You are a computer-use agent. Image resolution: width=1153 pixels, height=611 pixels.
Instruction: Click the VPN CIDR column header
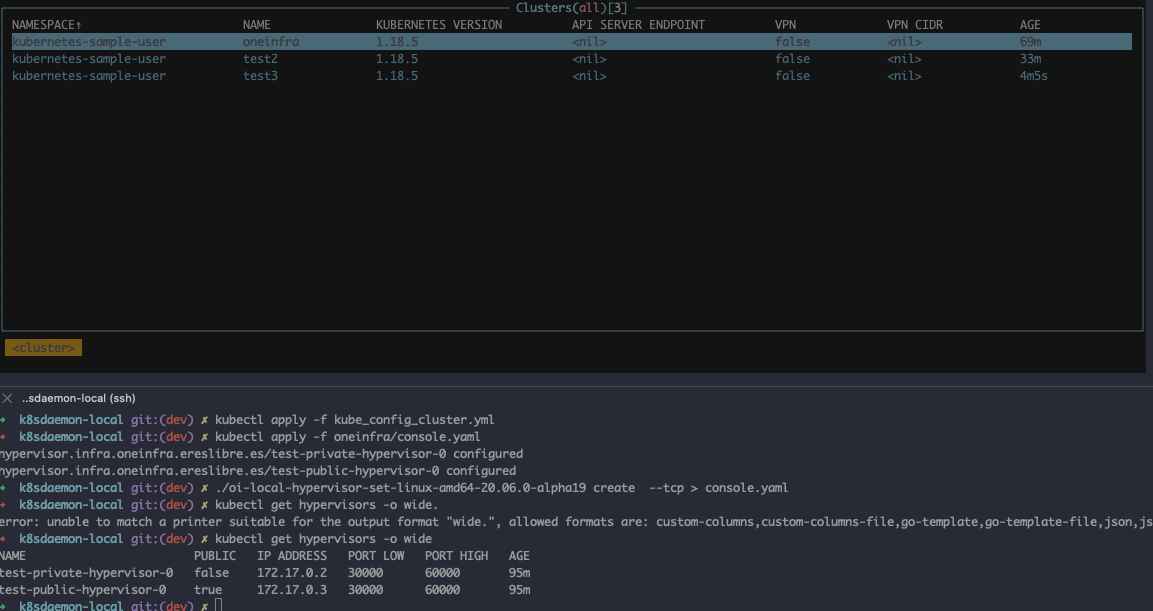915,25
